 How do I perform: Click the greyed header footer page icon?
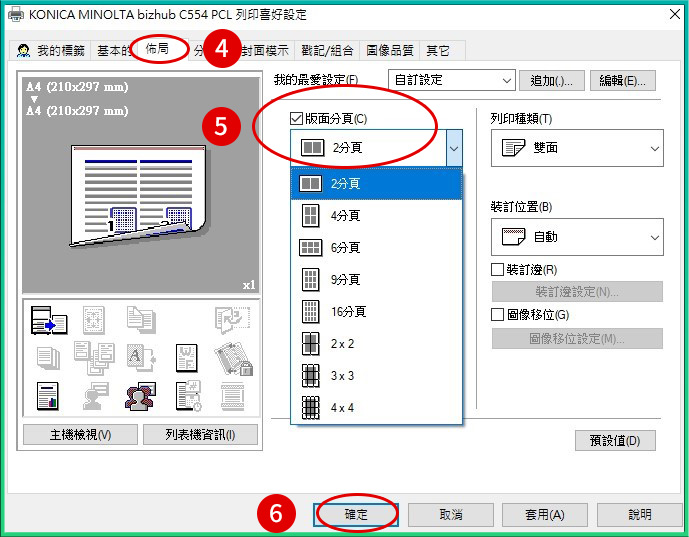click(232, 396)
